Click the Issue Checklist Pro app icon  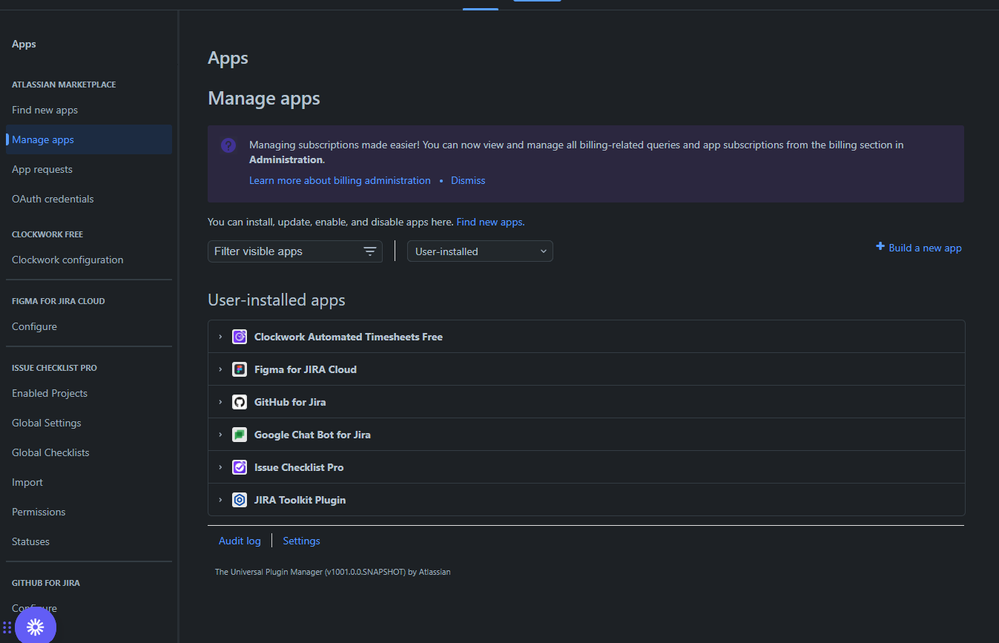[x=239, y=467]
